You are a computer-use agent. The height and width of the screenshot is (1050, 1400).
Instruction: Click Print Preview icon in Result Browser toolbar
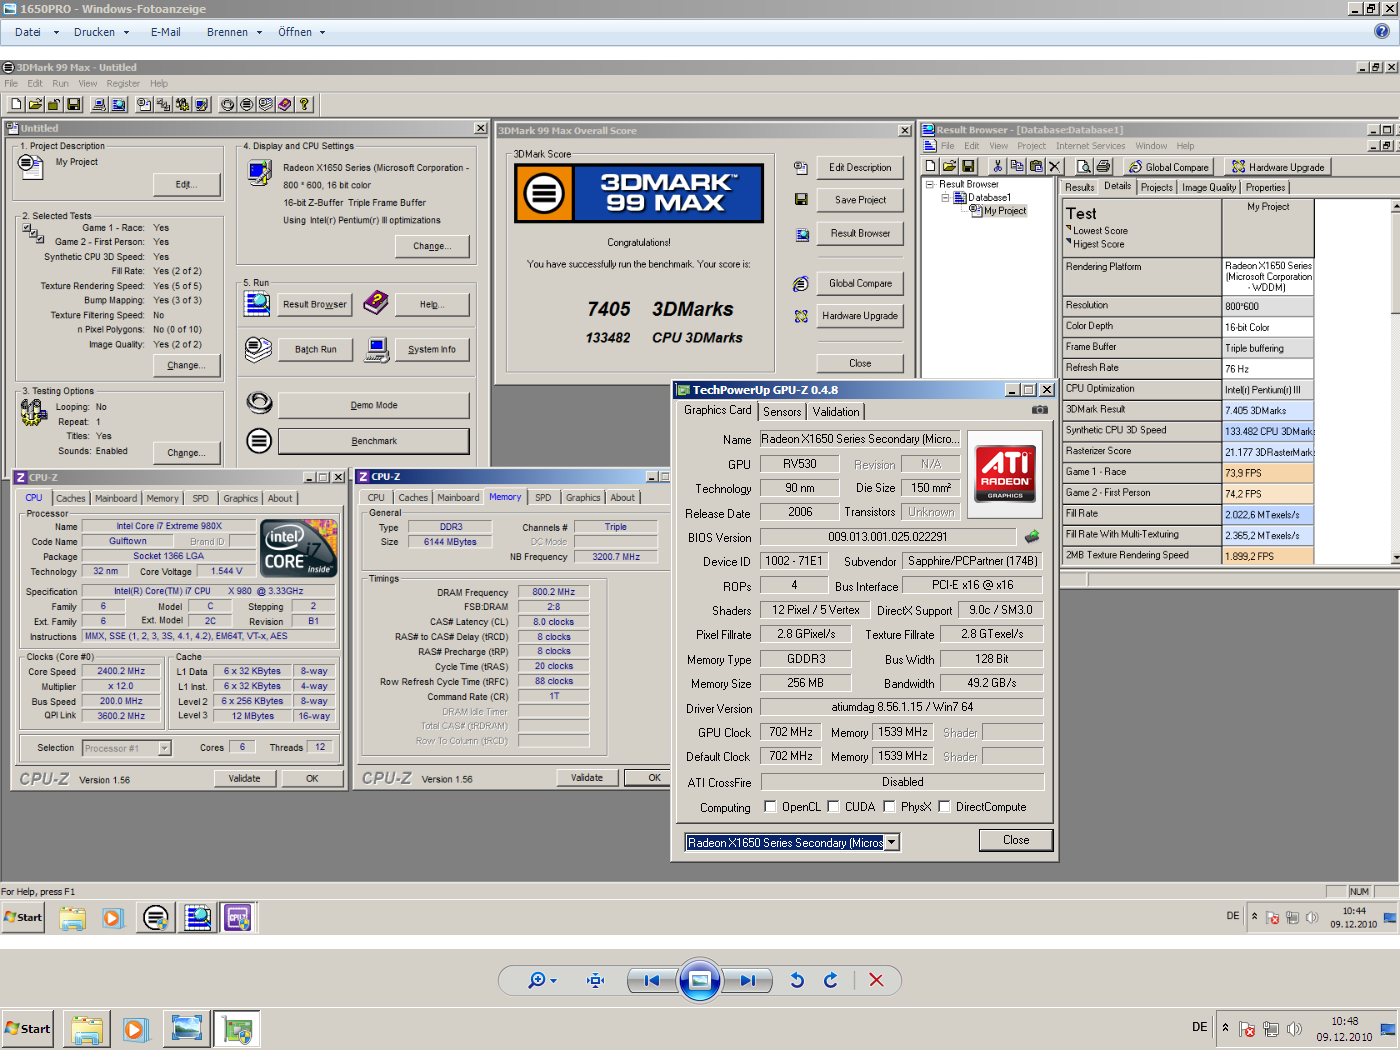click(x=1084, y=166)
